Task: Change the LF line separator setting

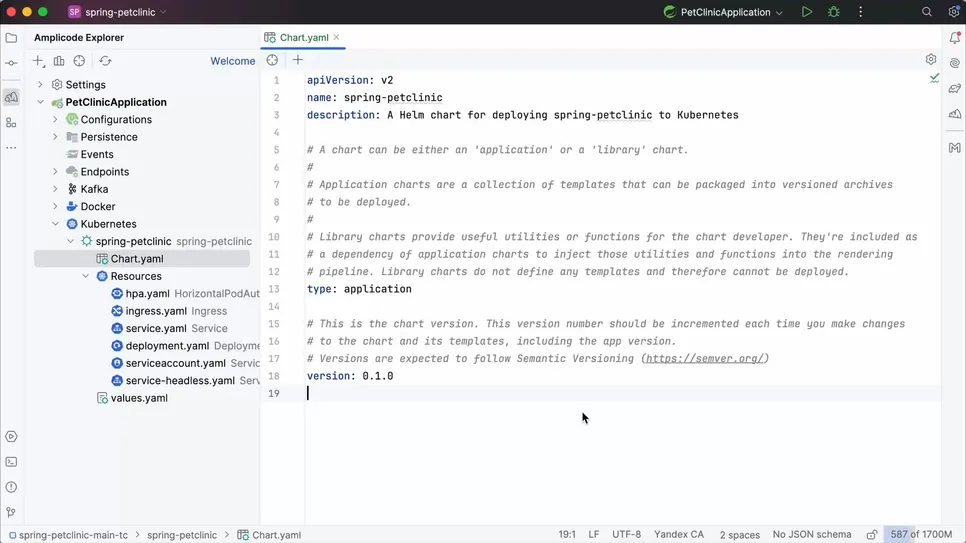Action: [594, 534]
